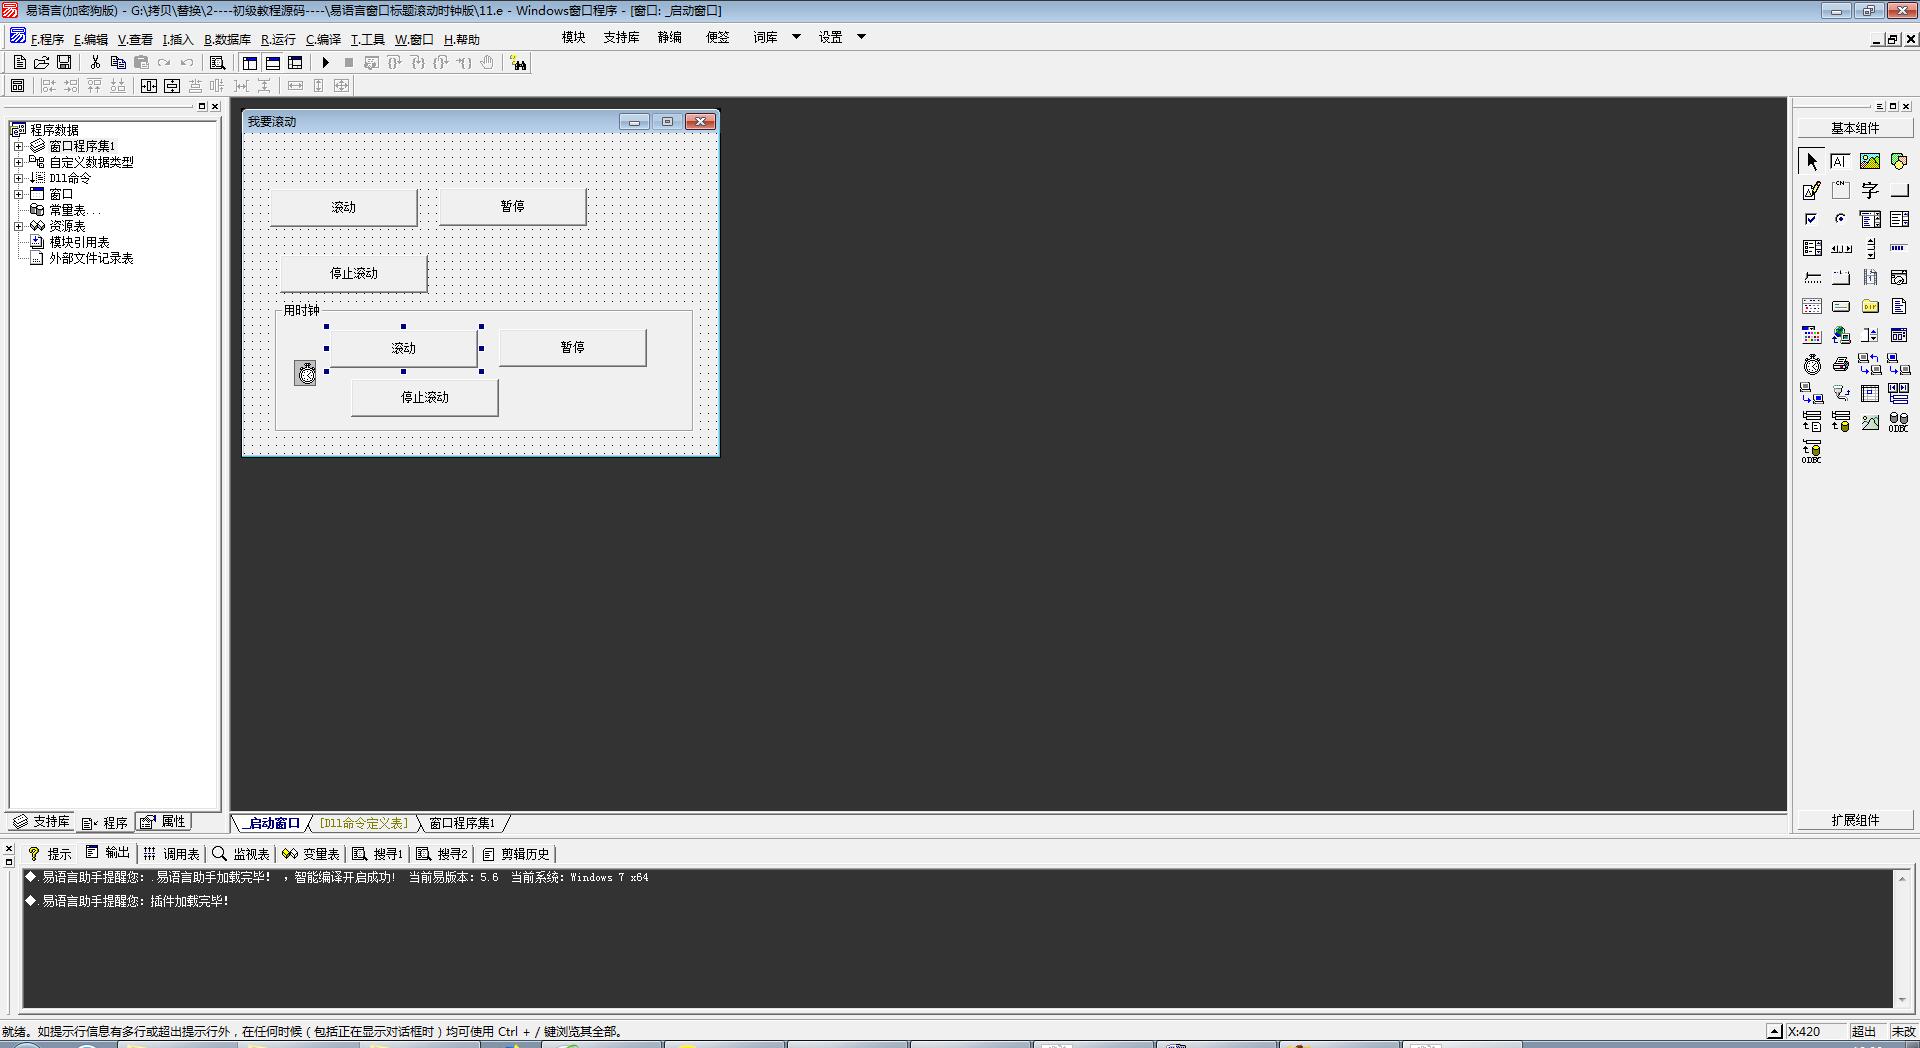Click the Save floppy disk icon
This screenshot has width=1920, height=1048.
tap(64, 63)
